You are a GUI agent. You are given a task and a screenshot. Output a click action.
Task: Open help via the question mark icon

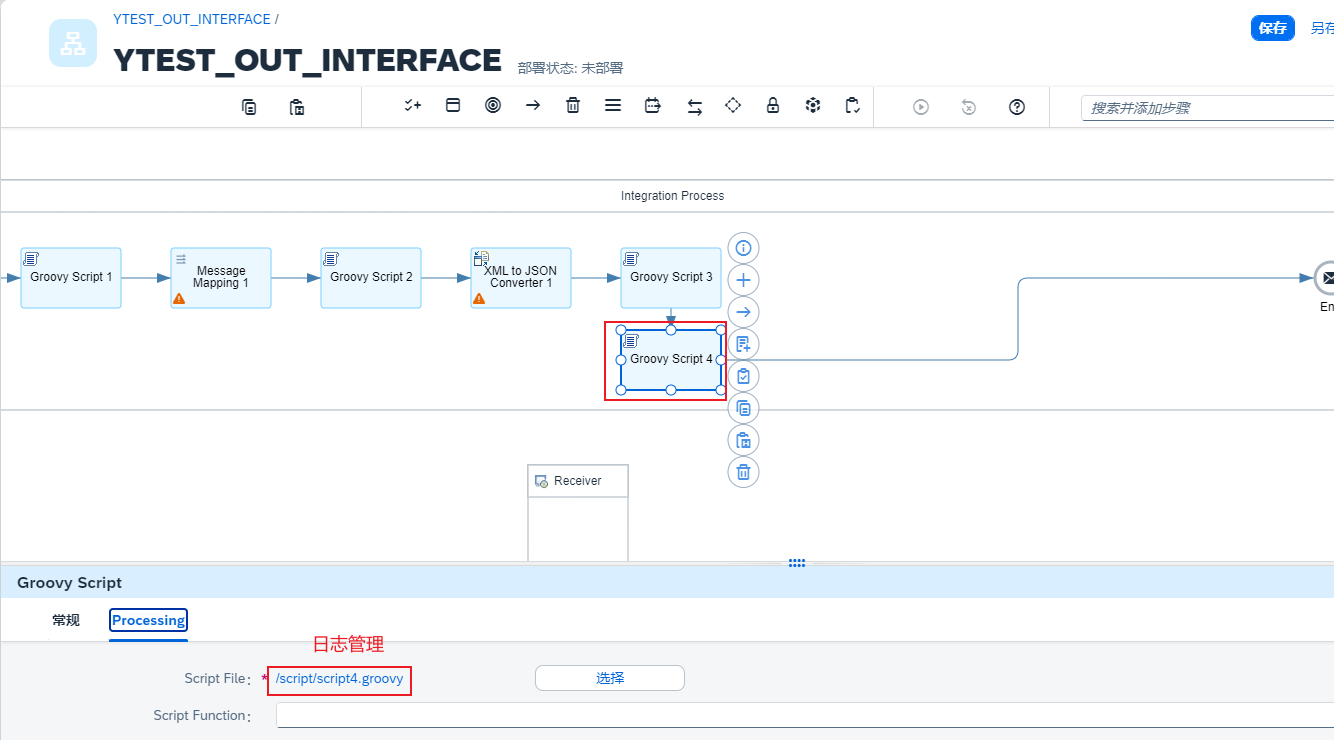1017,107
